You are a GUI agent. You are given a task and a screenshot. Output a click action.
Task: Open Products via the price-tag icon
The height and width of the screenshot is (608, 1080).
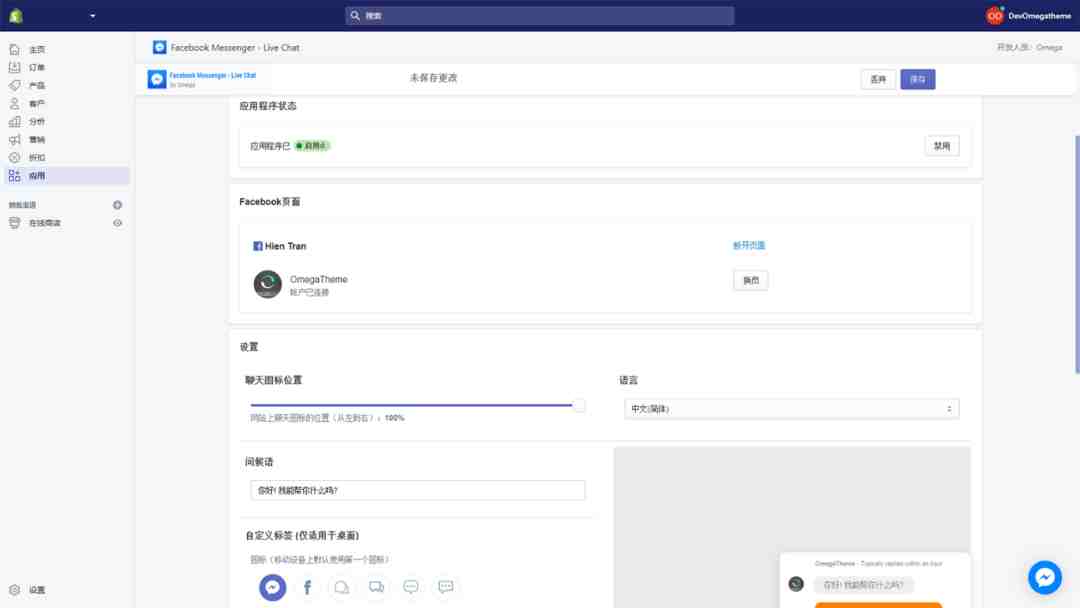point(14,85)
